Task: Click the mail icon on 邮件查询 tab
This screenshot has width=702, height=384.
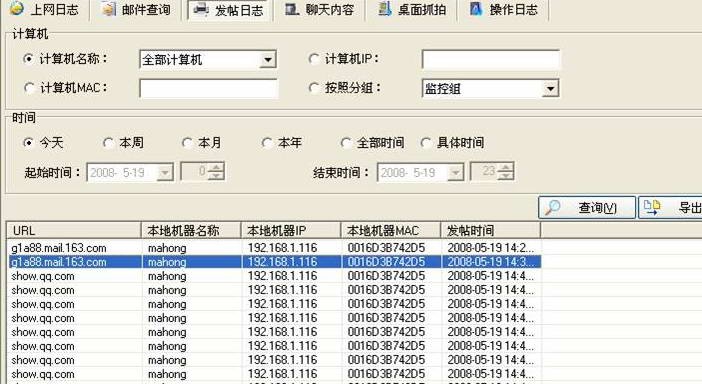Action: (109, 9)
